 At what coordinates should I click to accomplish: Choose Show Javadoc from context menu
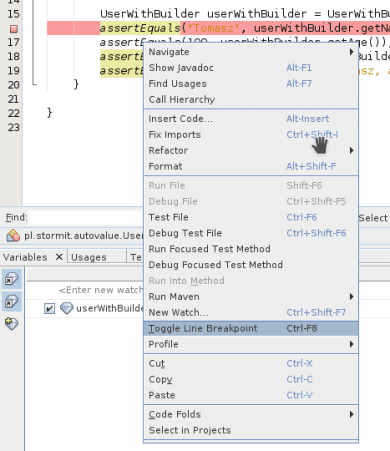[x=251, y=68]
